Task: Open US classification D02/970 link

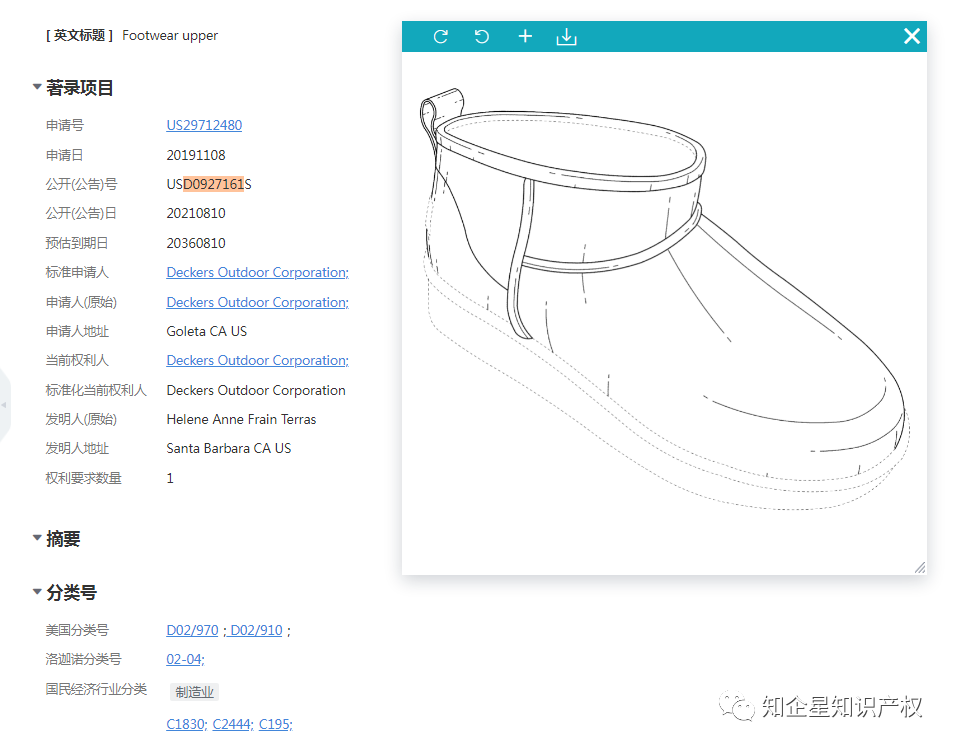Action: point(192,630)
